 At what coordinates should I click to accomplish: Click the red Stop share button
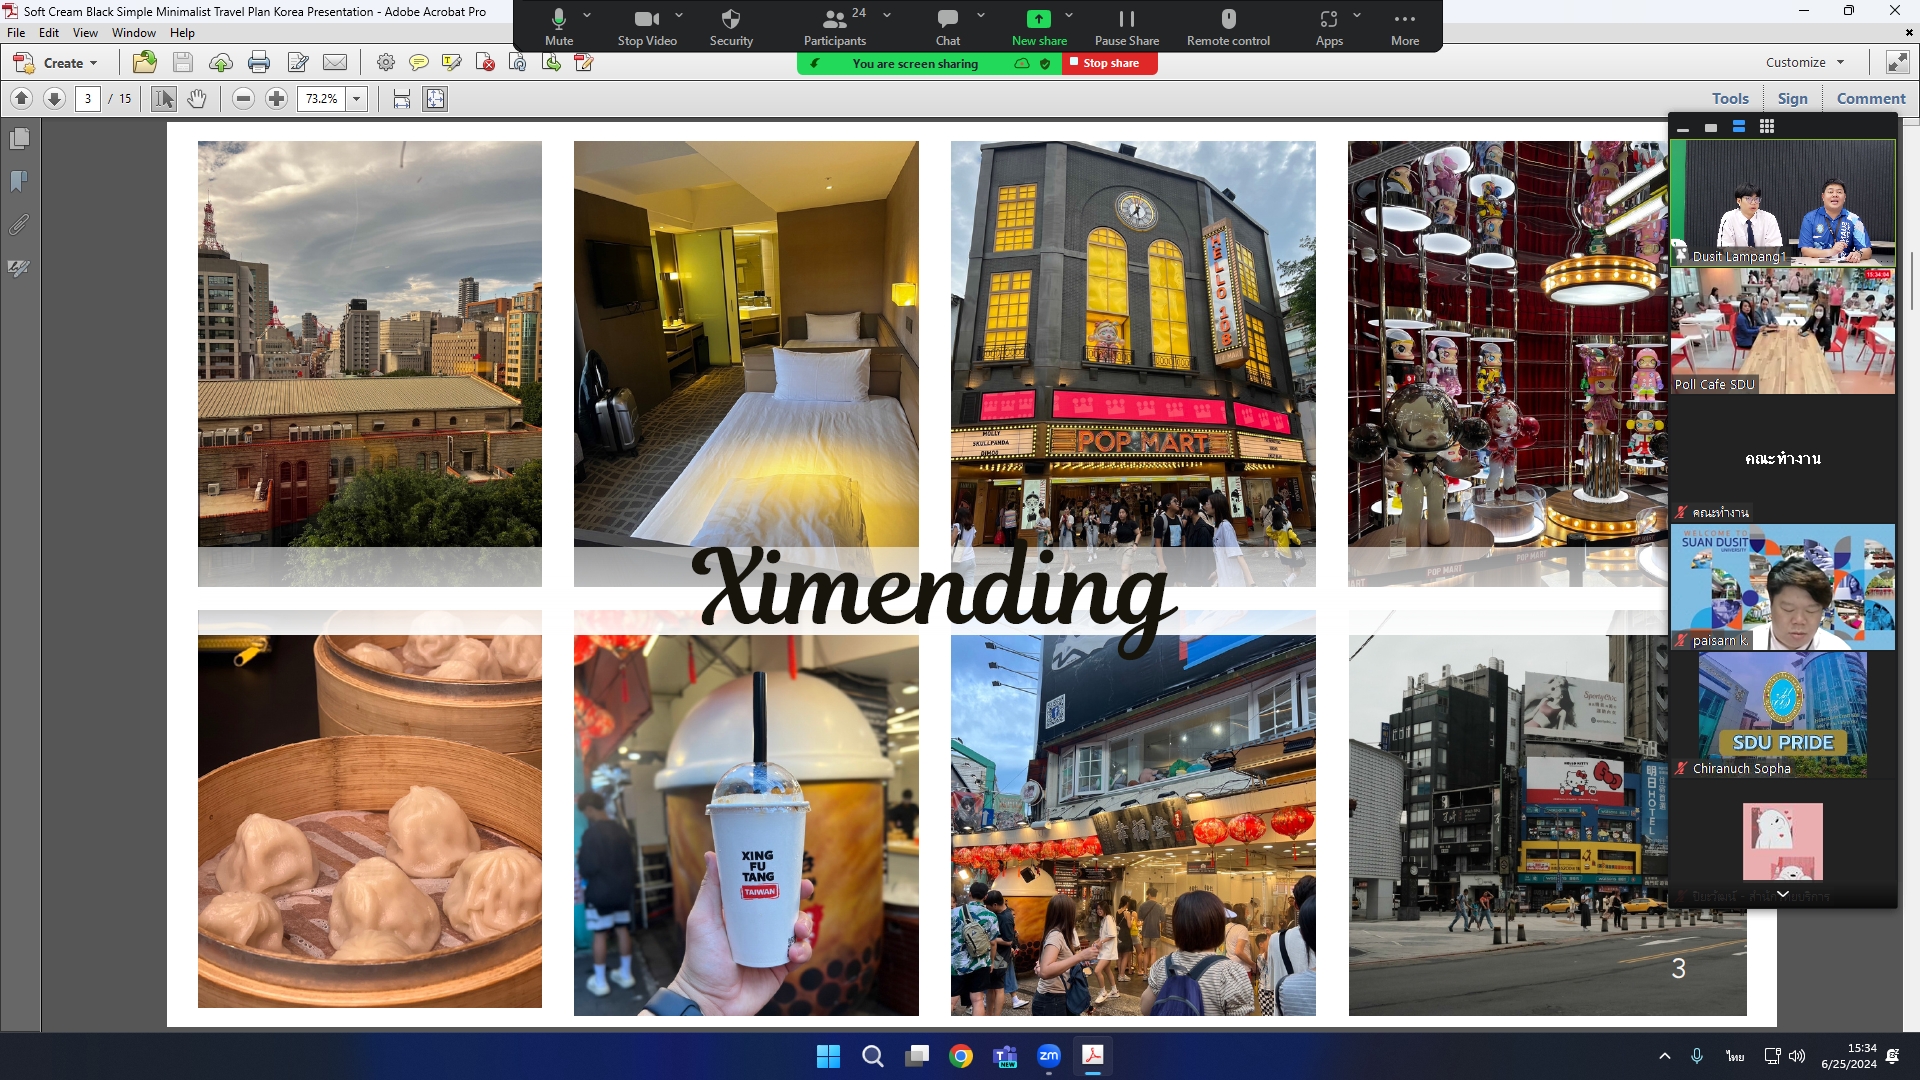[x=1110, y=63]
